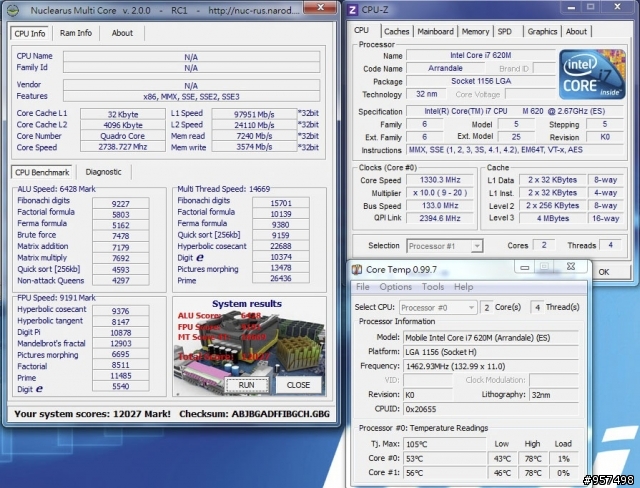Expand the Processor #1 selection dropdown in CPU-Z
Viewport: 640px width, 488px height.
click(476, 246)
